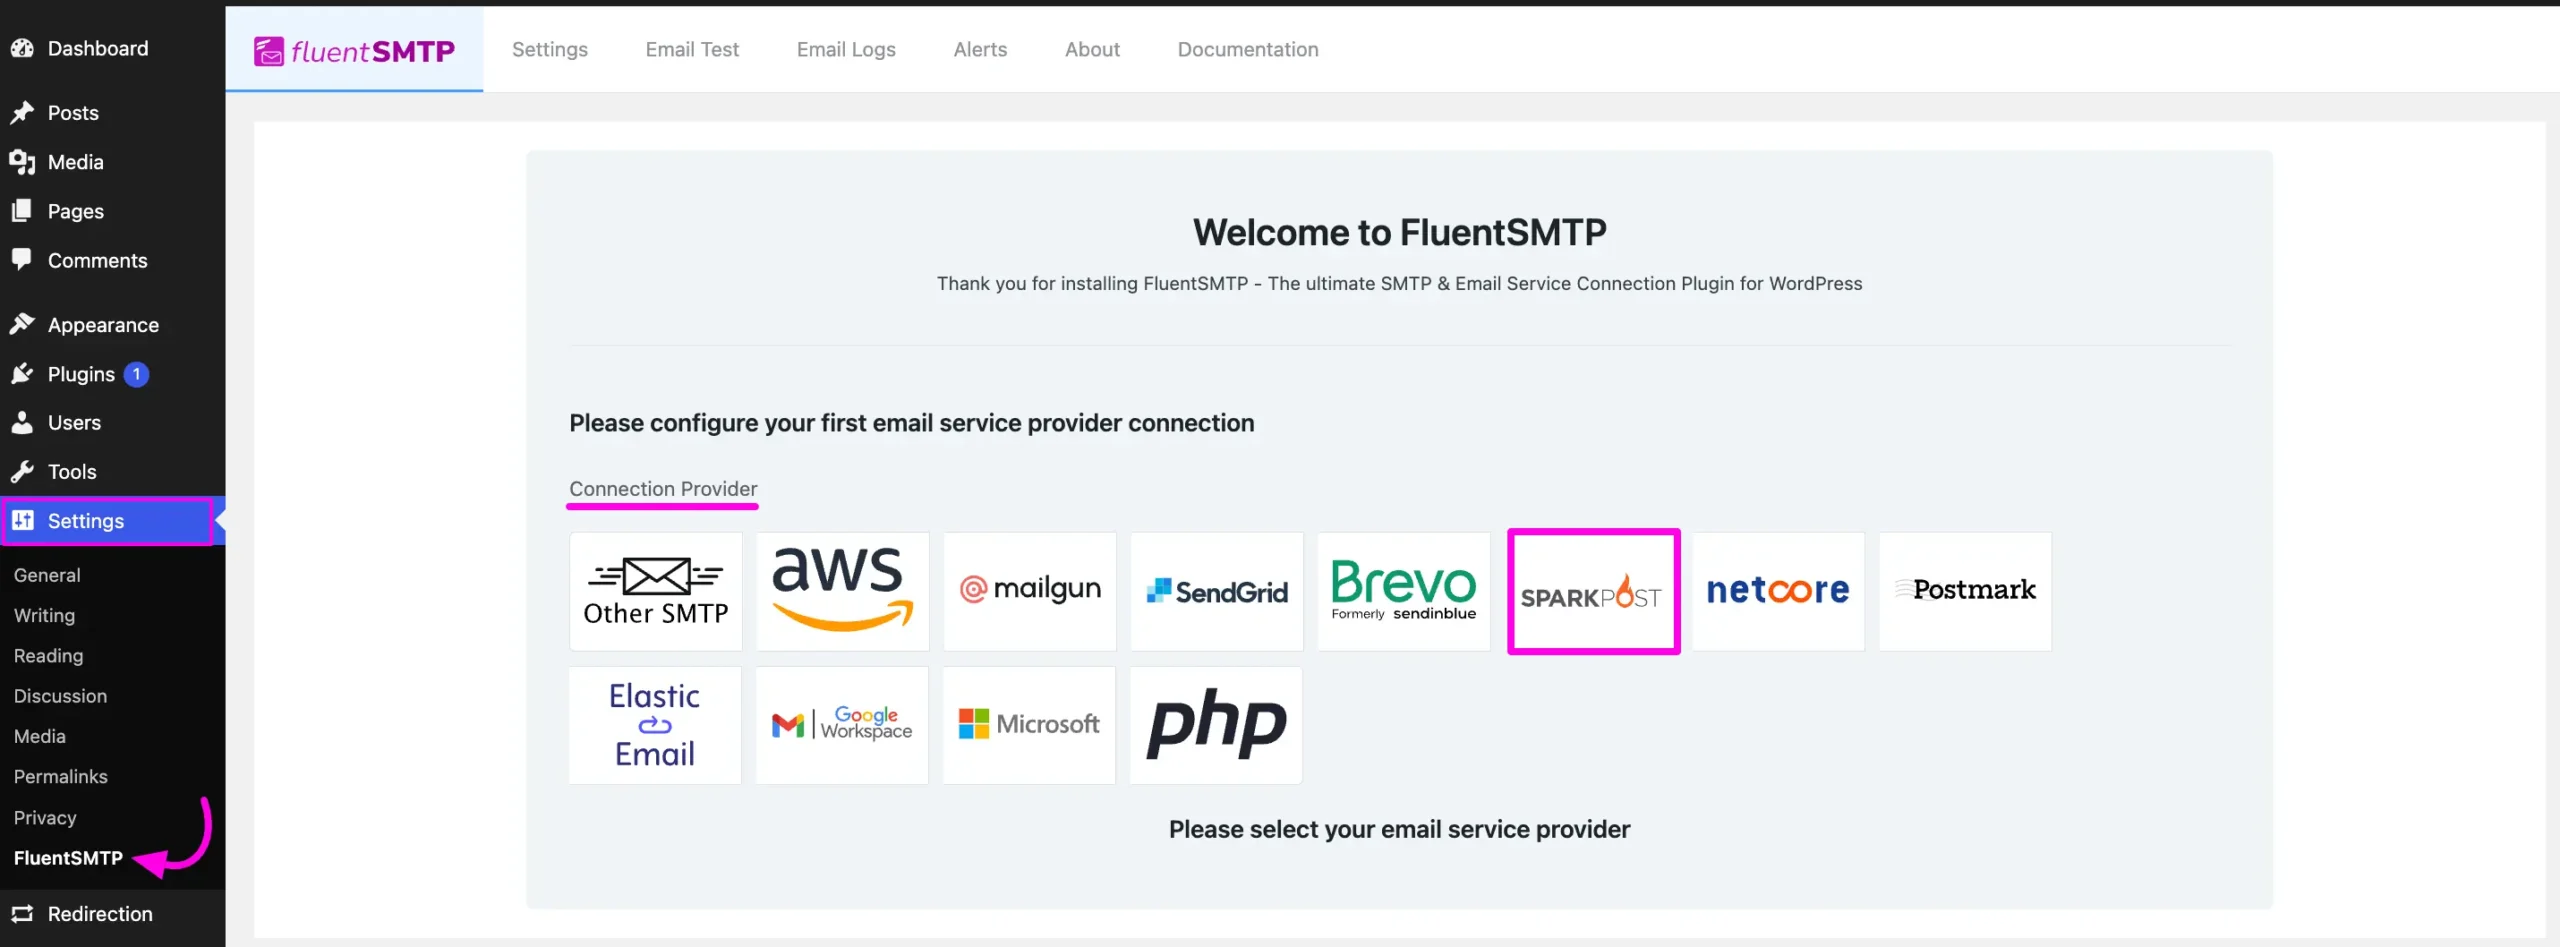Go to Reading settings submenu

coord(48,655)
